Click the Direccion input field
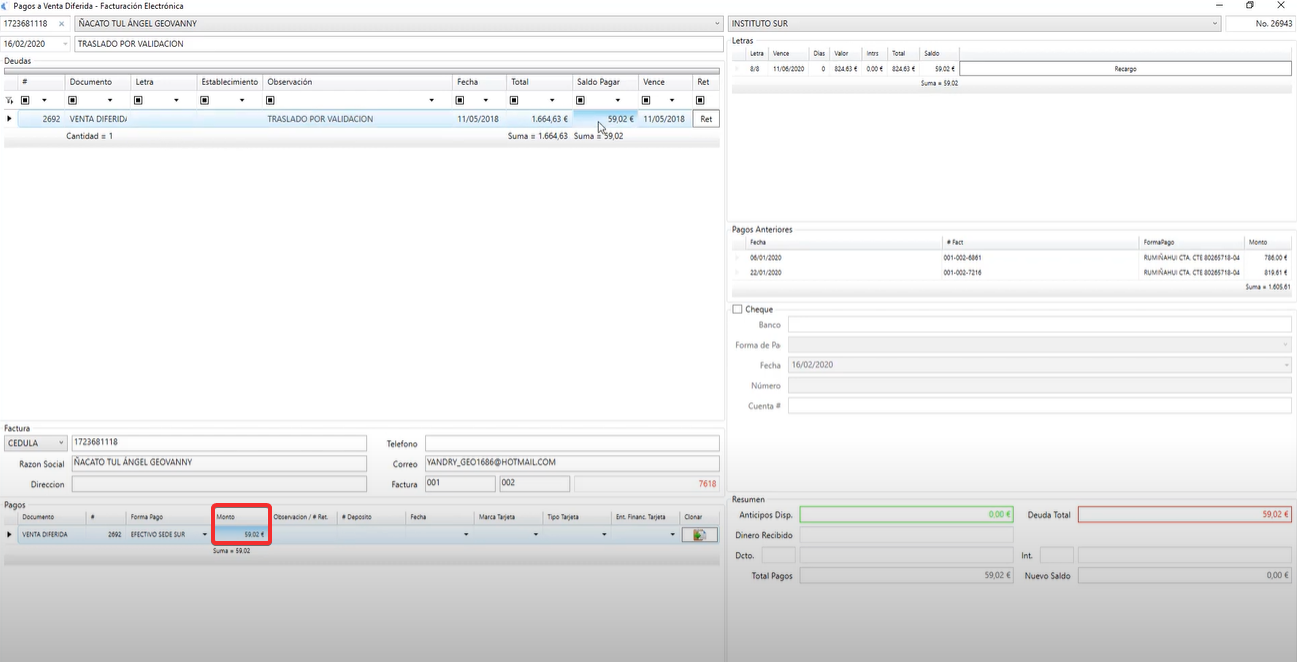 click(x=219, y=484)
